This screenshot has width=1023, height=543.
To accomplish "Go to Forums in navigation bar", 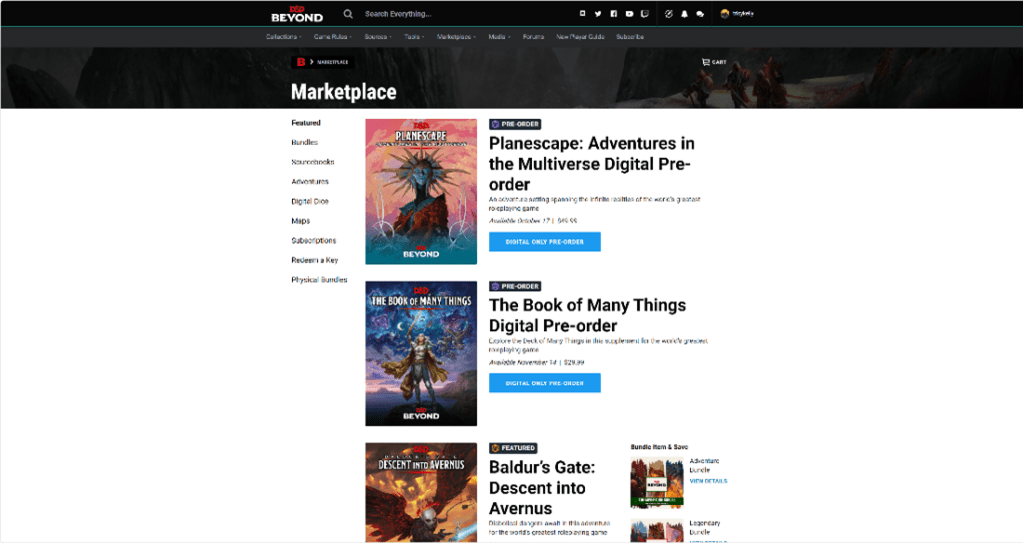I will click(x=533, y=37).
